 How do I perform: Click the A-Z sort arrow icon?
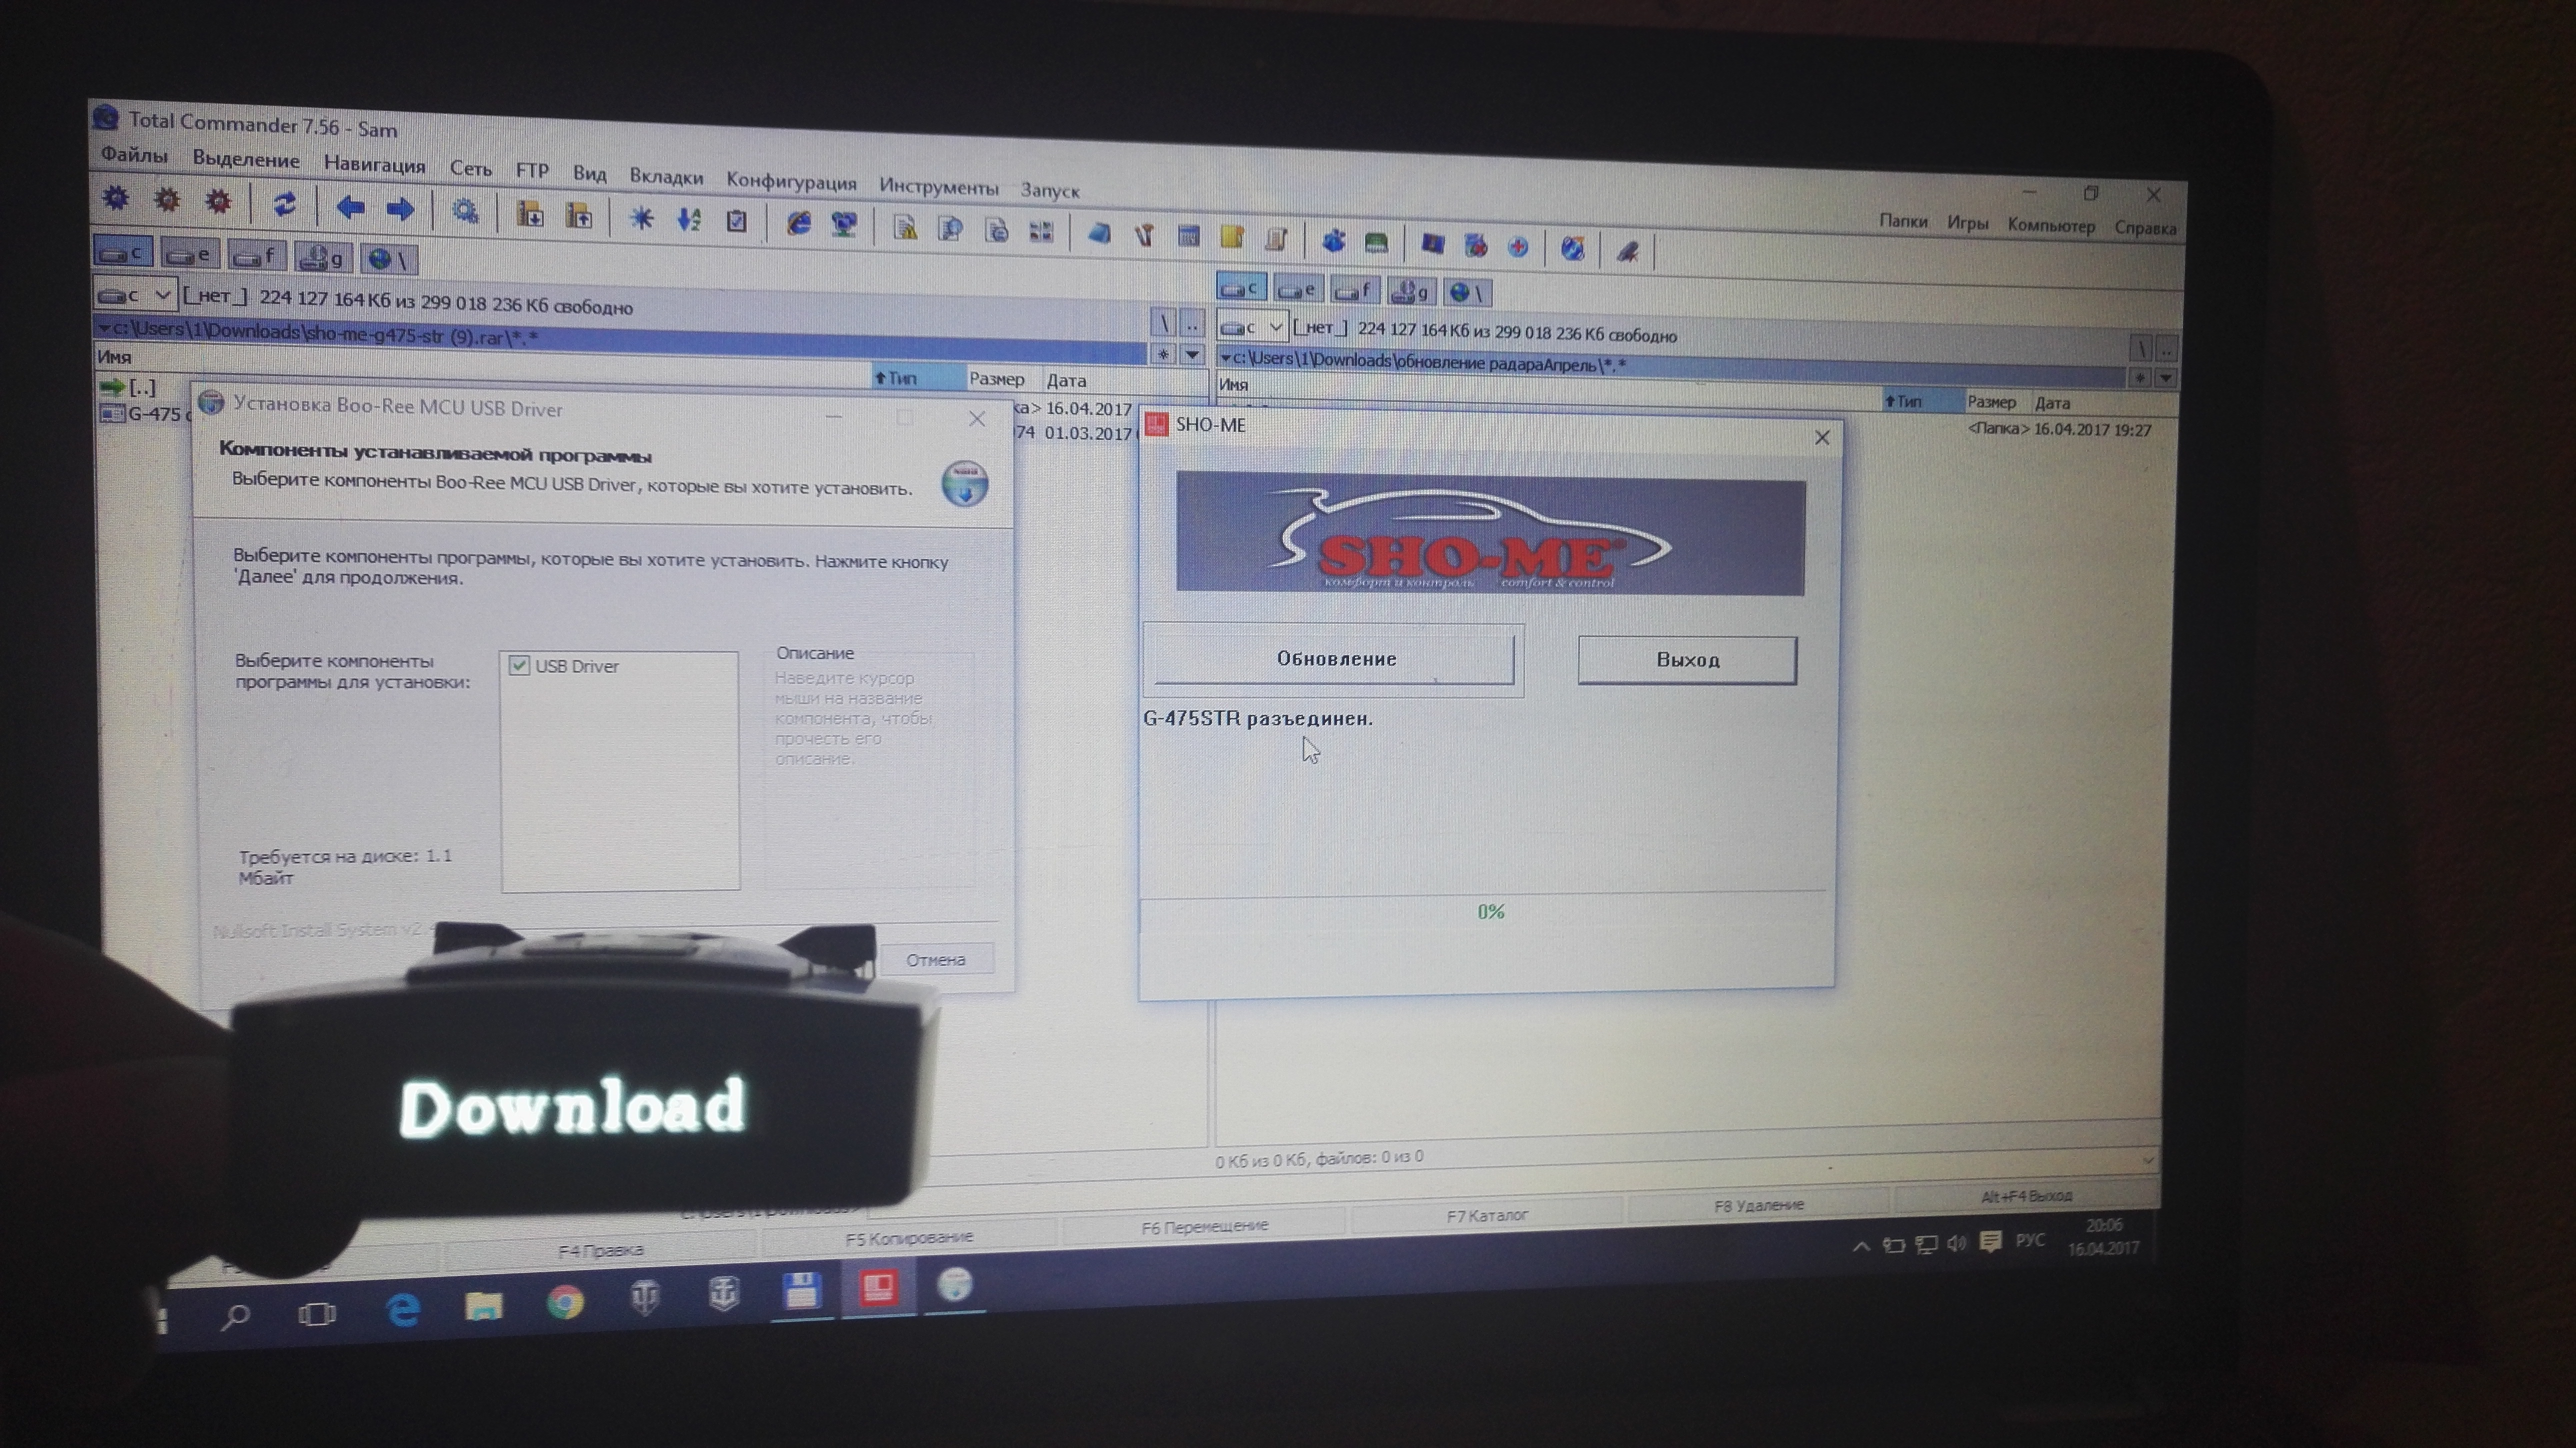689,219
